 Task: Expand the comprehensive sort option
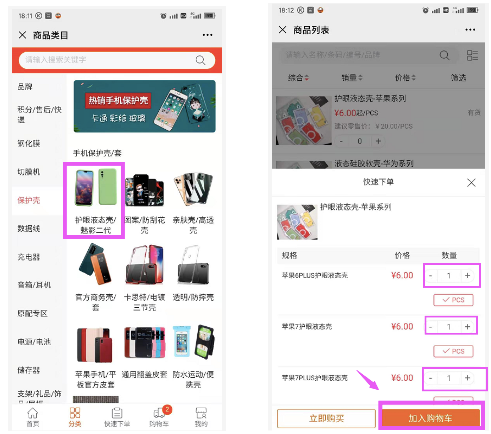click(x=298, y=78)
